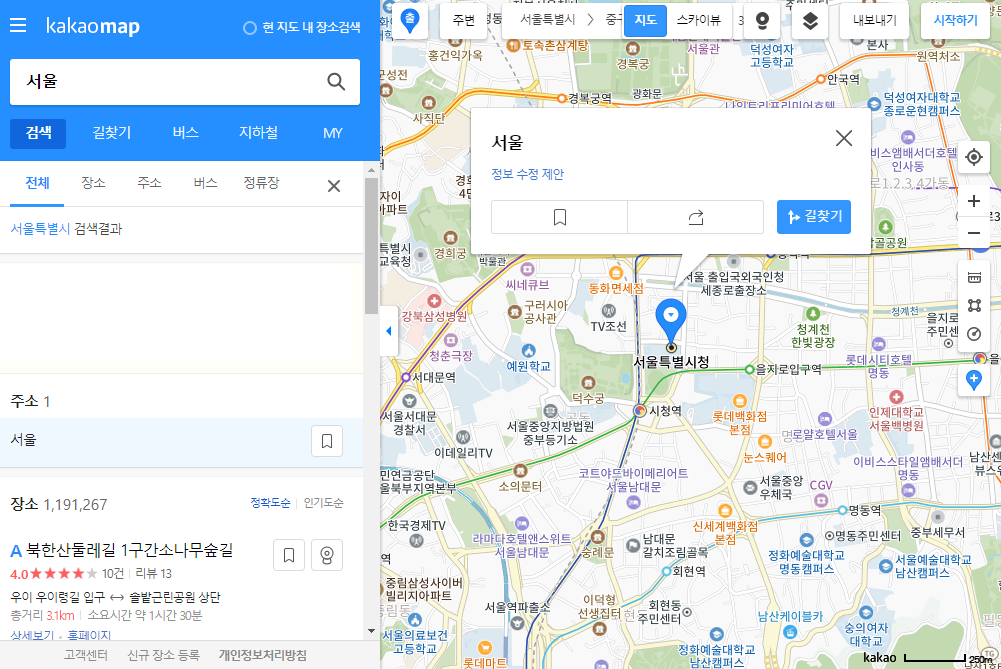Share 서울 from the info popup

(696, 217)
